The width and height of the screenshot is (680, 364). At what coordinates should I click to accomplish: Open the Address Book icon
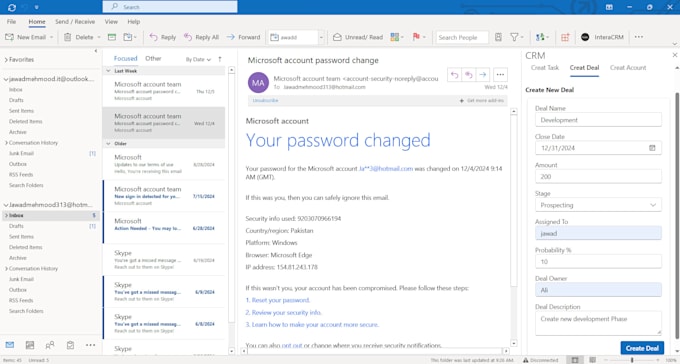[x=498, y=37]
